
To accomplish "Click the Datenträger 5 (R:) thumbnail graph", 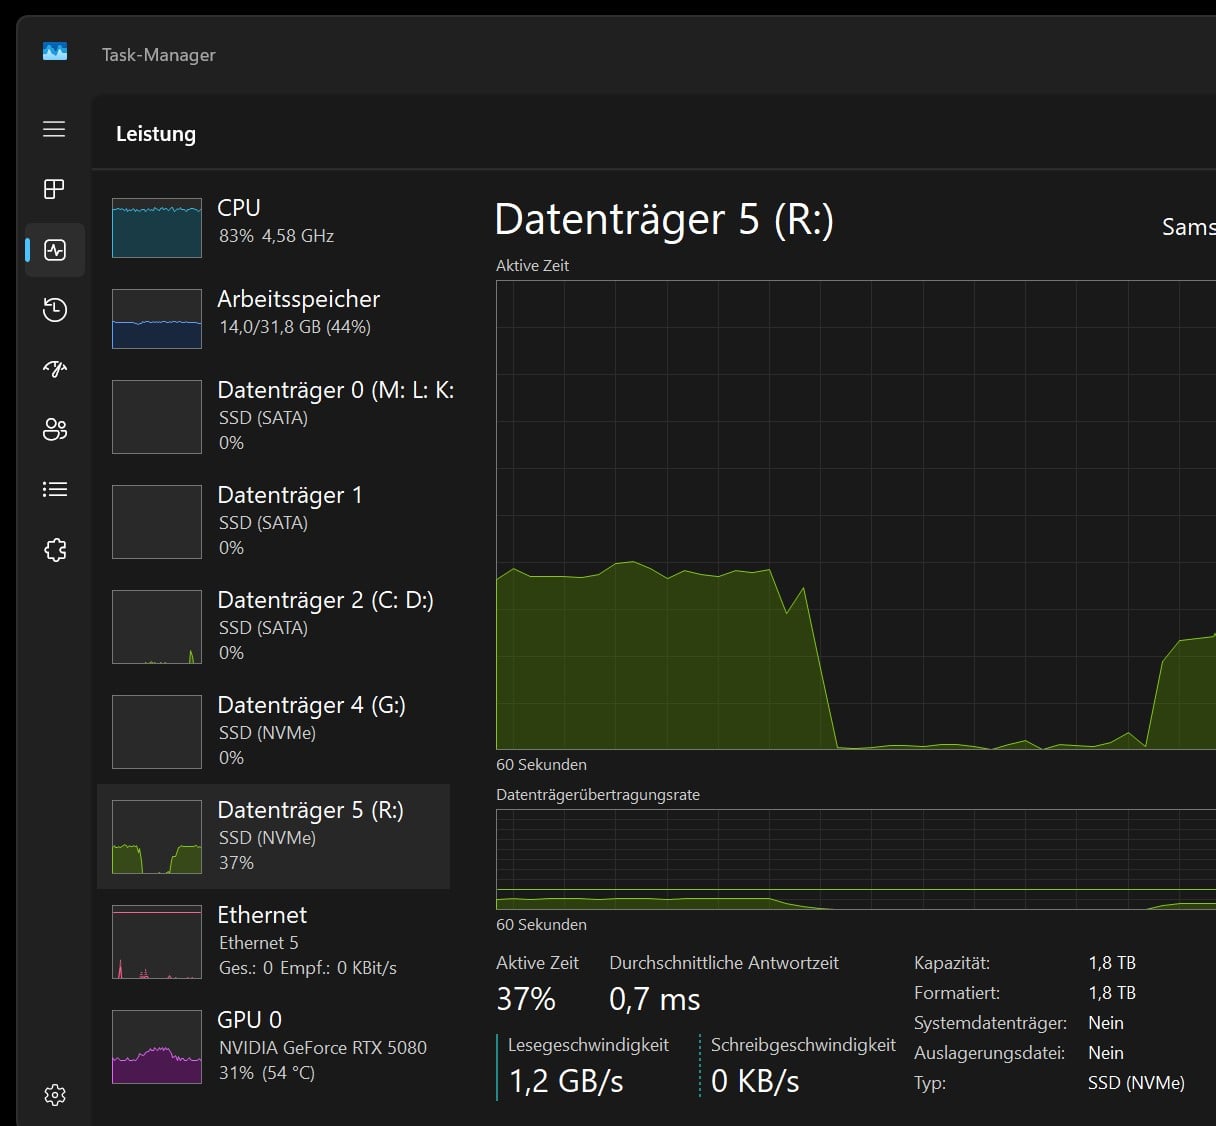I will [x=157, y=837].
